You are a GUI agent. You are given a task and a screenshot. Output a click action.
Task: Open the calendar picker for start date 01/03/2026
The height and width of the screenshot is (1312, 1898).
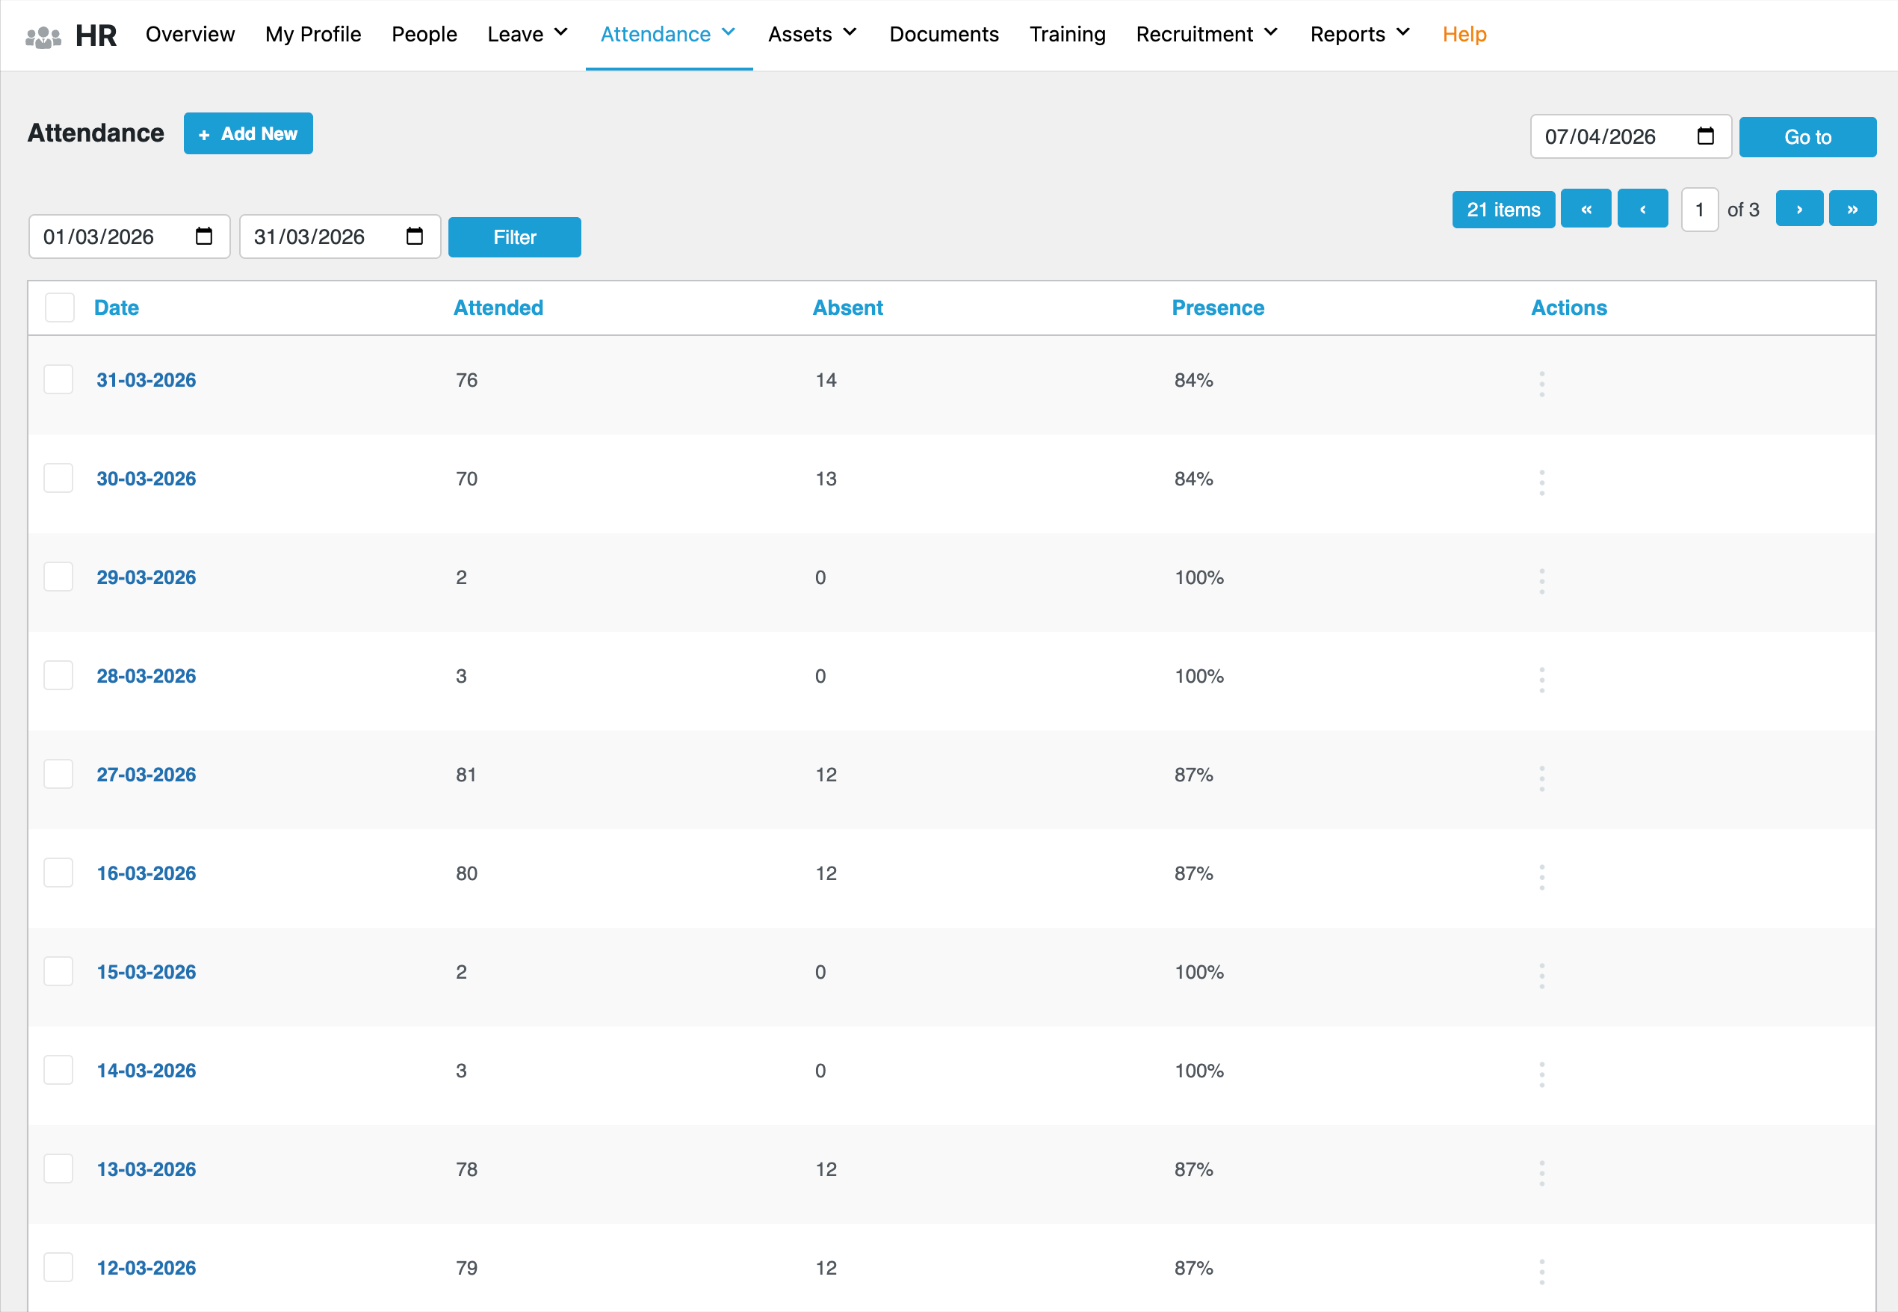point(204,237)
